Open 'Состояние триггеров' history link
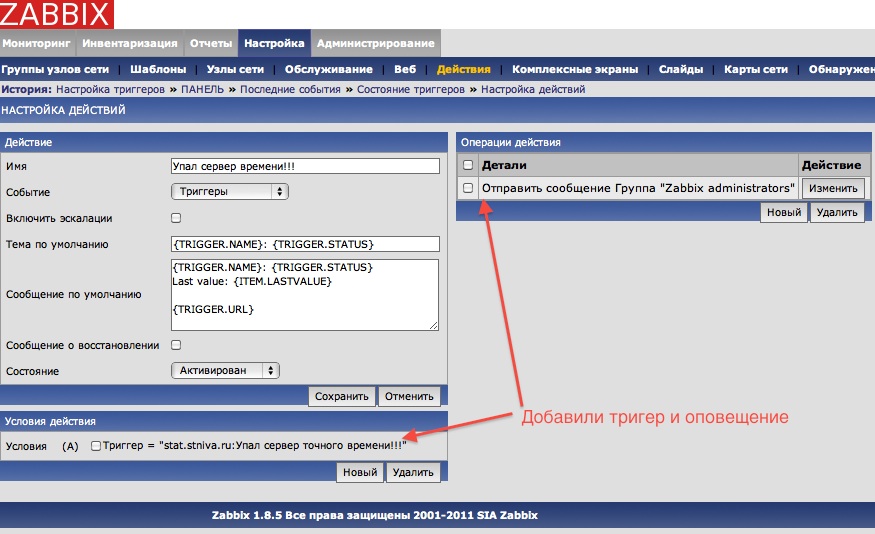The image size is (875, 534). point(414,89)
